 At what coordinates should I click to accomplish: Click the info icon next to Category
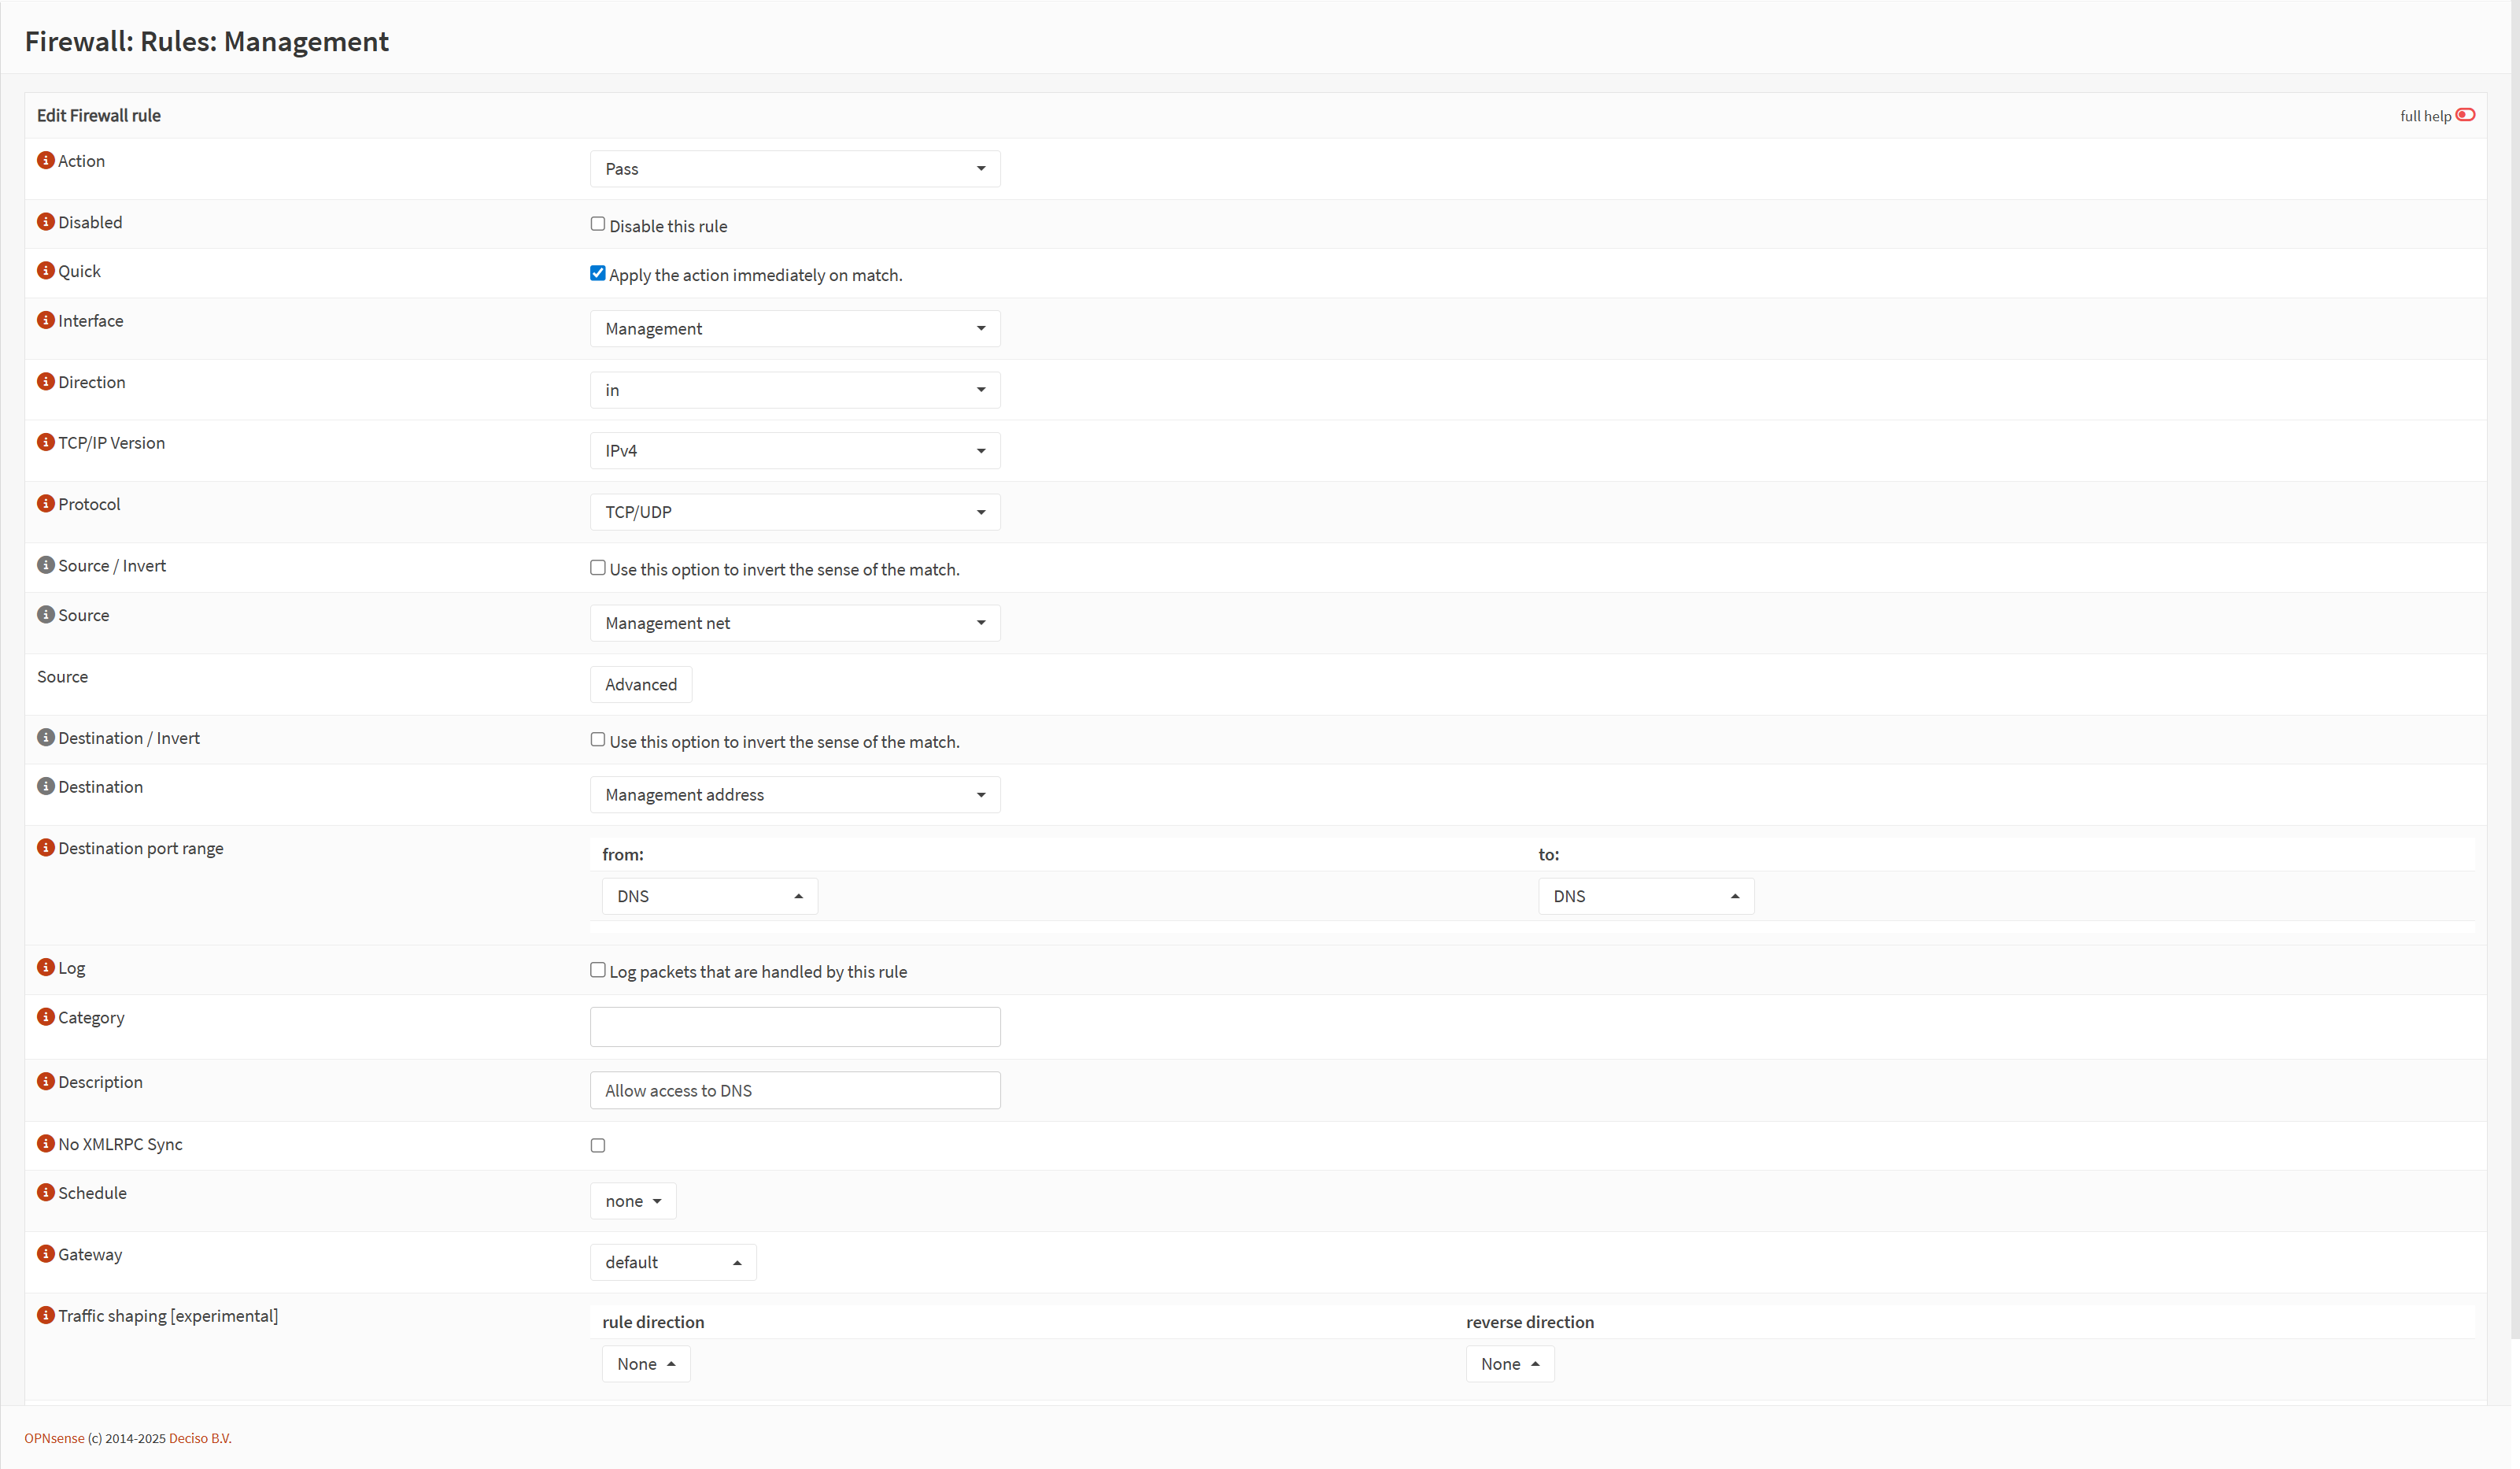45,1017
